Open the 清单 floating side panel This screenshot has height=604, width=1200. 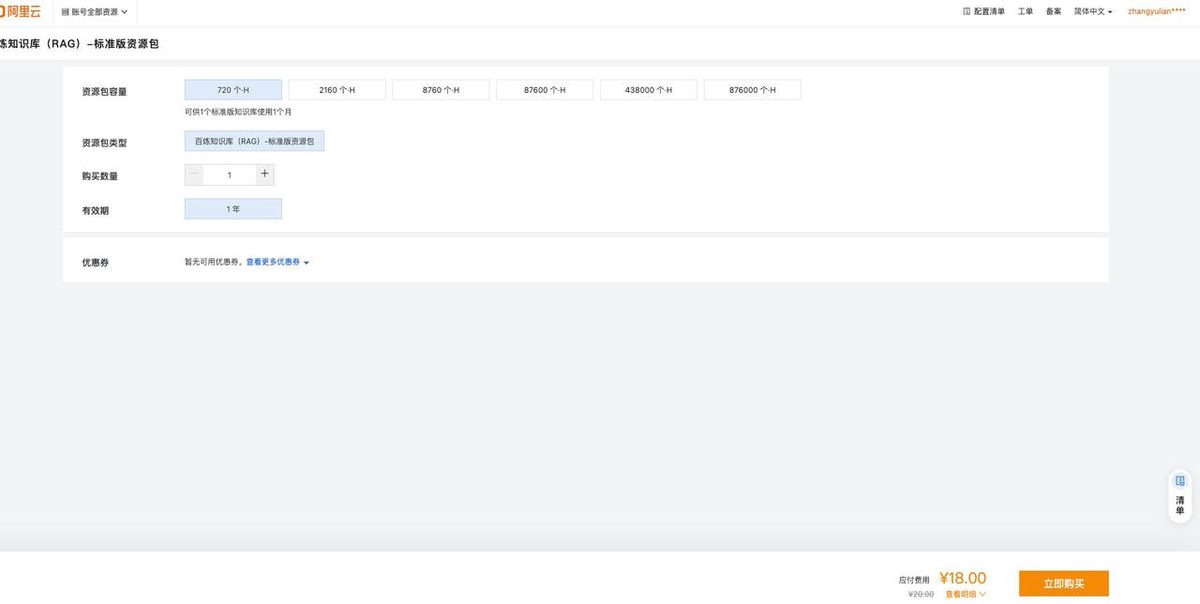tap(1180, 496)
